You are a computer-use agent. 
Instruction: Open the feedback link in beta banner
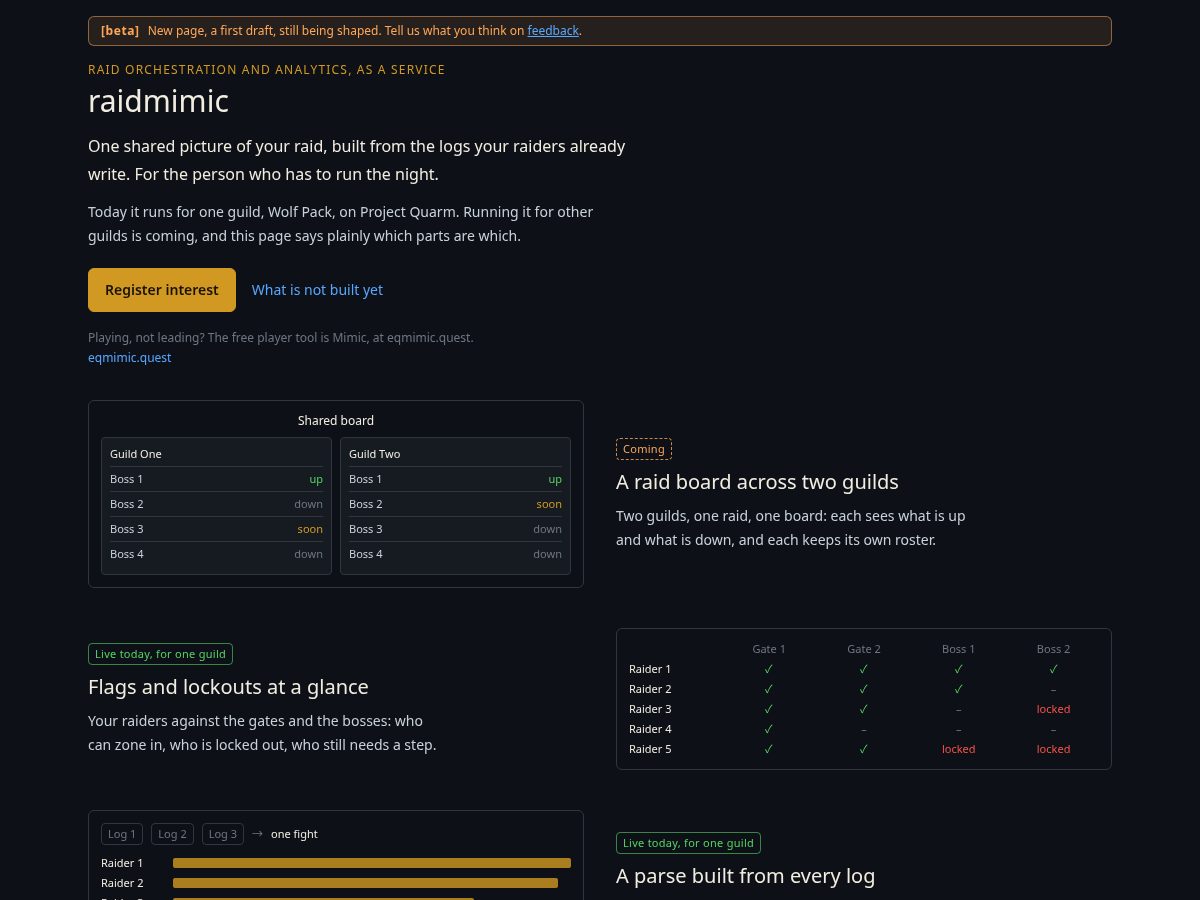(553, 31)
